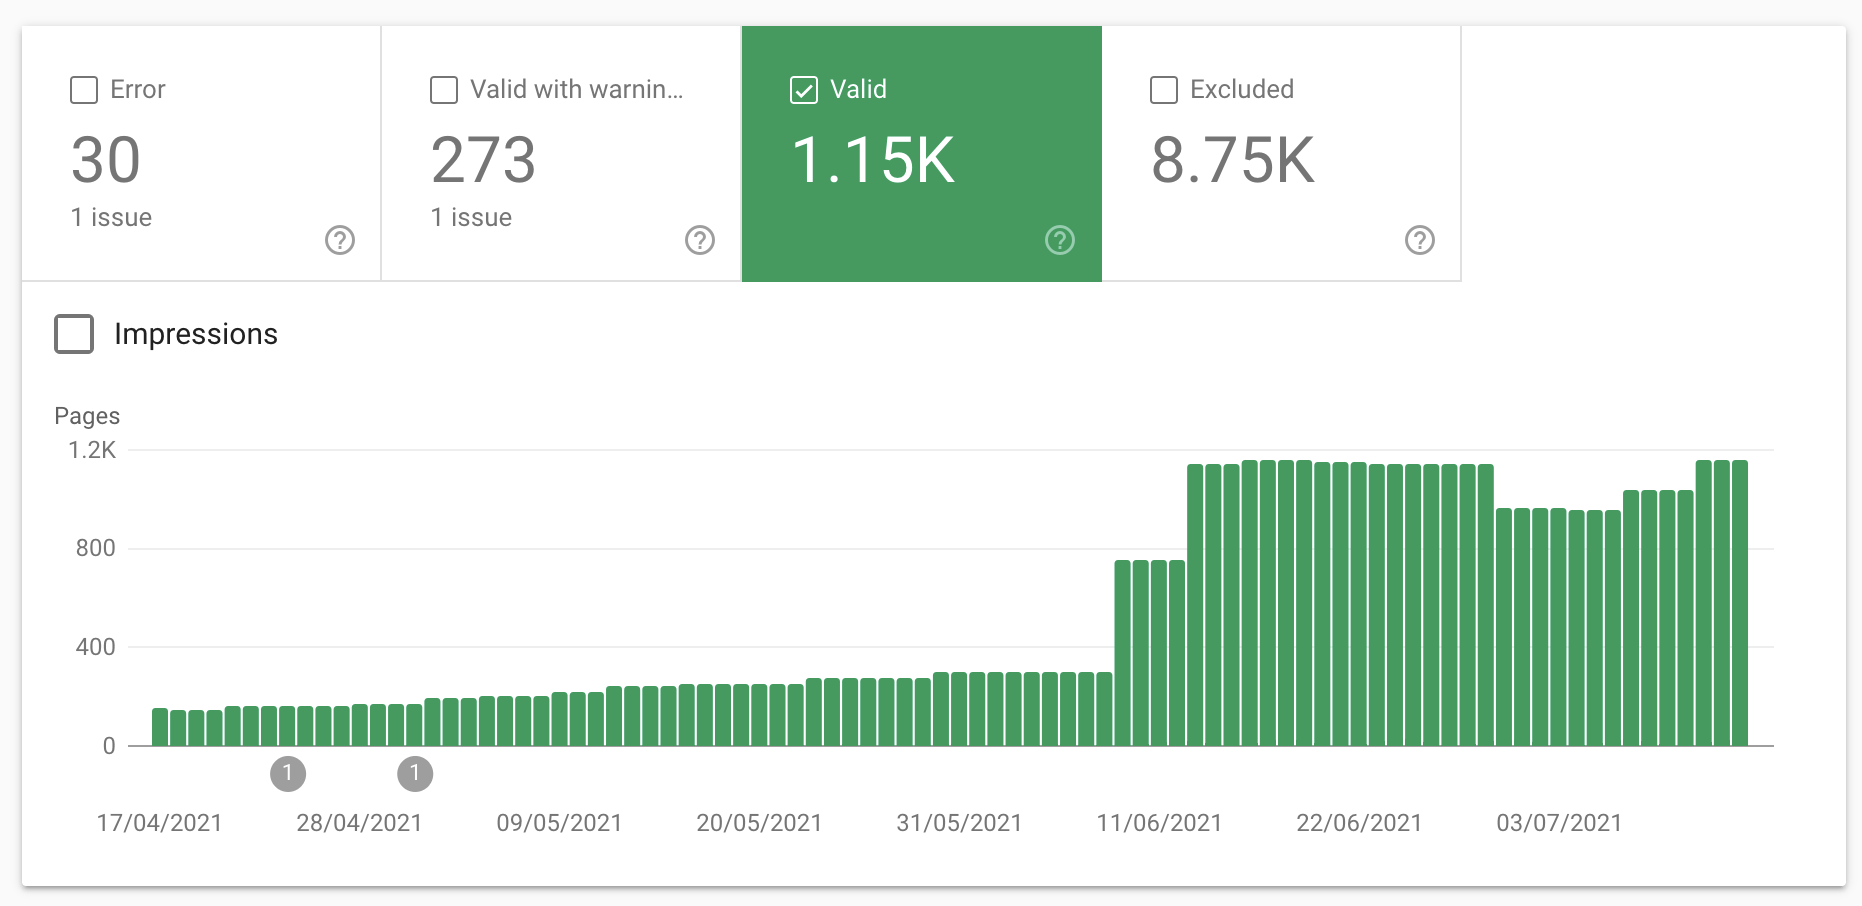Select the Error 30 status card

(x=201, y=153)
